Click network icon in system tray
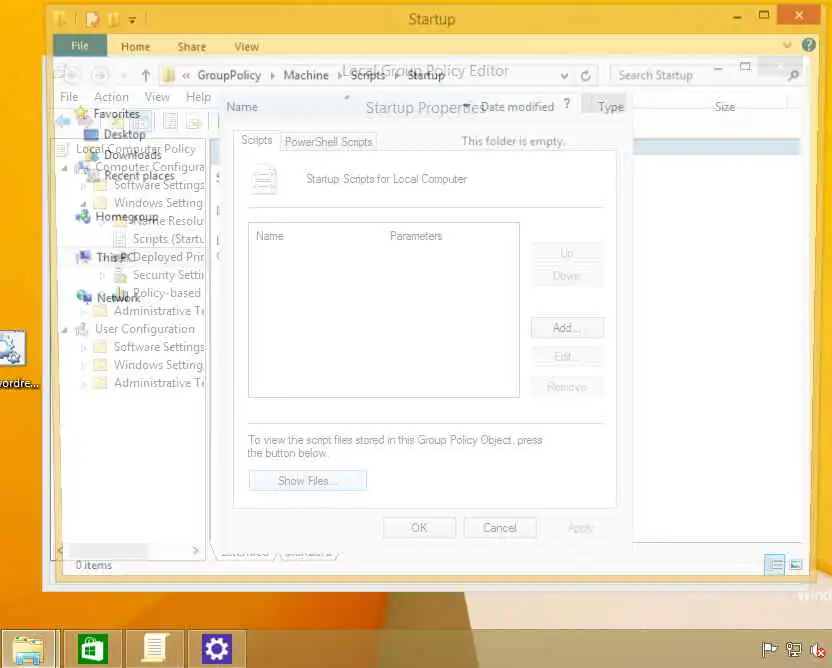 [793, 649]
